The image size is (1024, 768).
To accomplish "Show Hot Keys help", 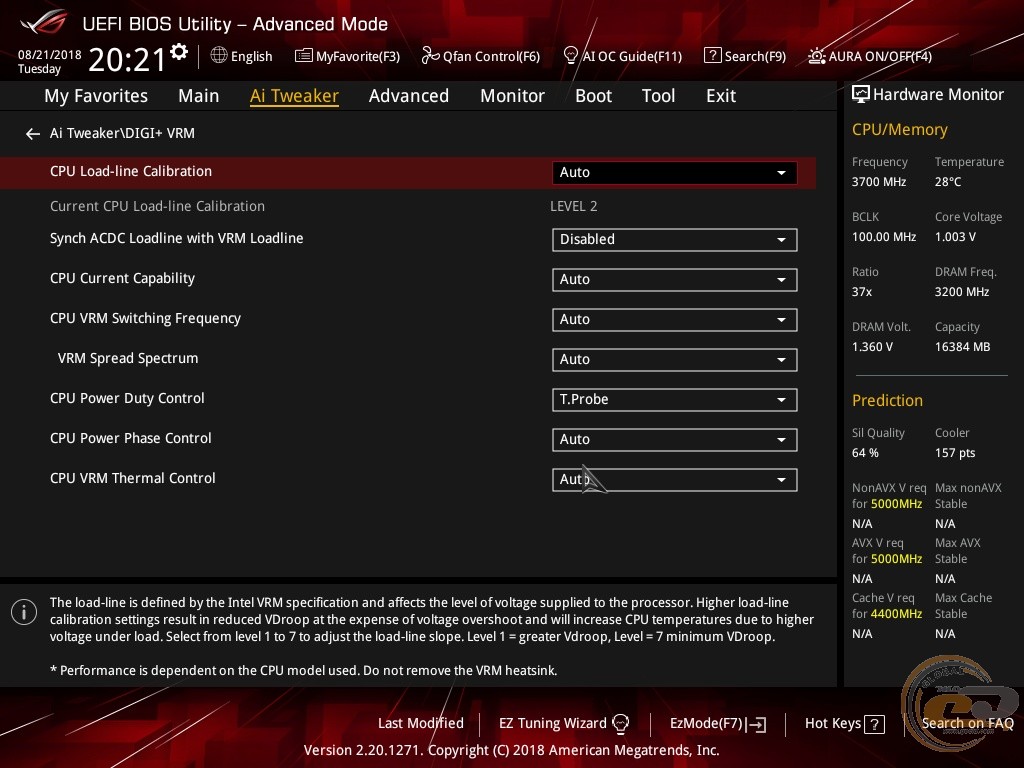I will click(844, 723).
